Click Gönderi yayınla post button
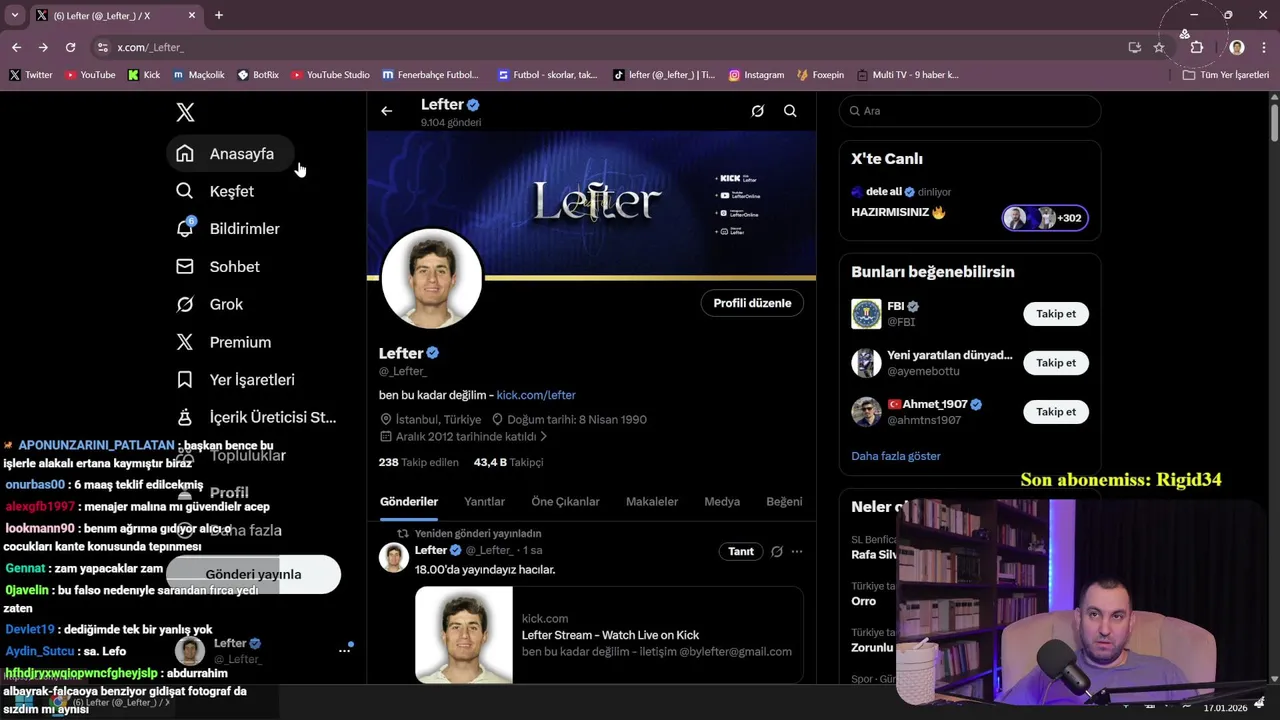 click(254, 574)
